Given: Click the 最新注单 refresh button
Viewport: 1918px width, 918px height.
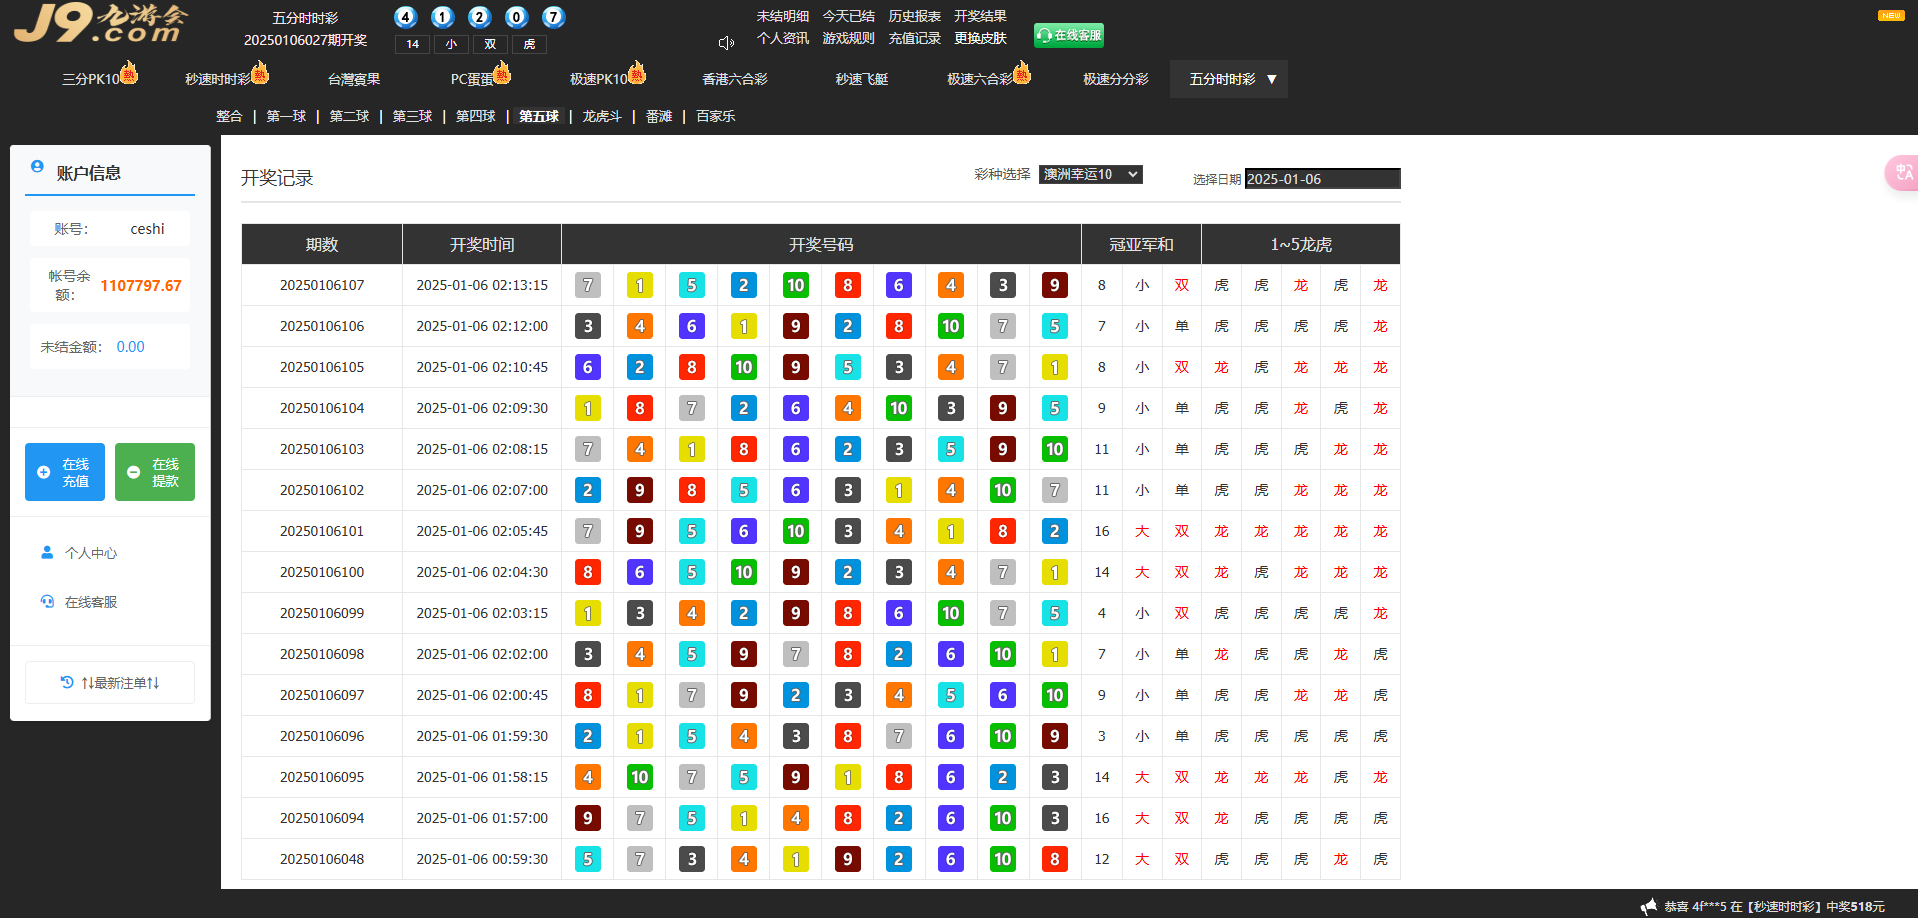Looking at the screenshot, I should pos(110,683).
